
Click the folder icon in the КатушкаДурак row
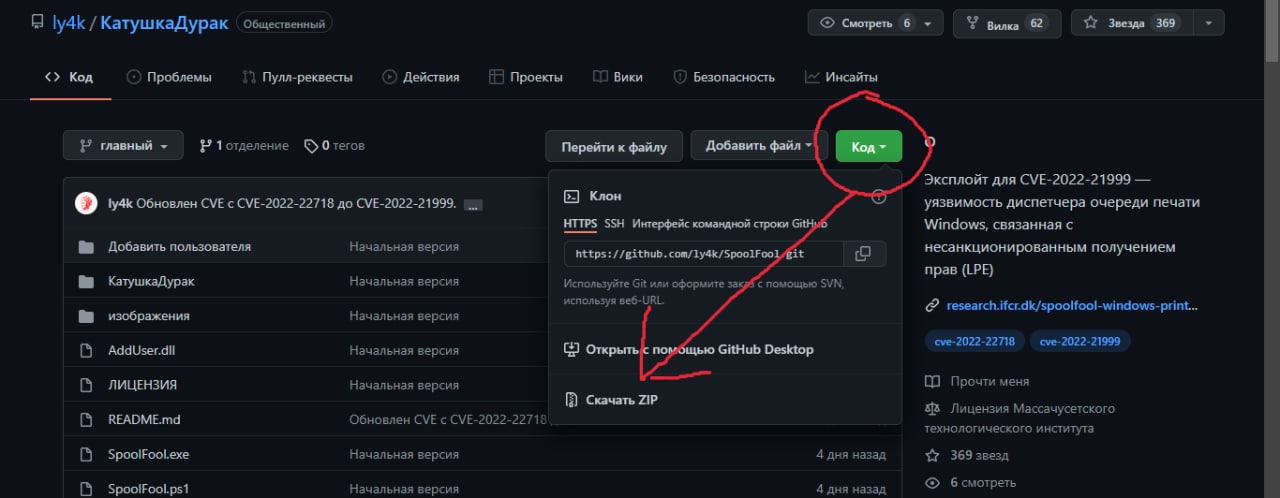[x=86, y=281]
